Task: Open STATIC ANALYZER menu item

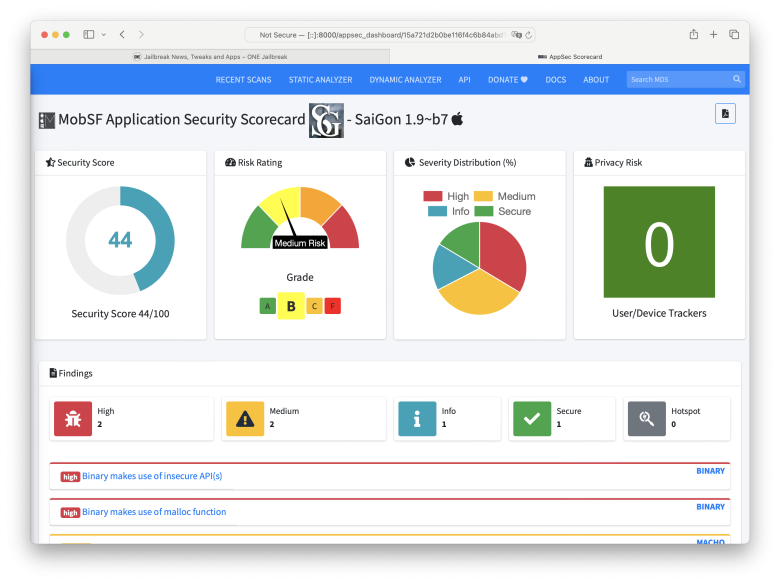Action: point(320,80)
